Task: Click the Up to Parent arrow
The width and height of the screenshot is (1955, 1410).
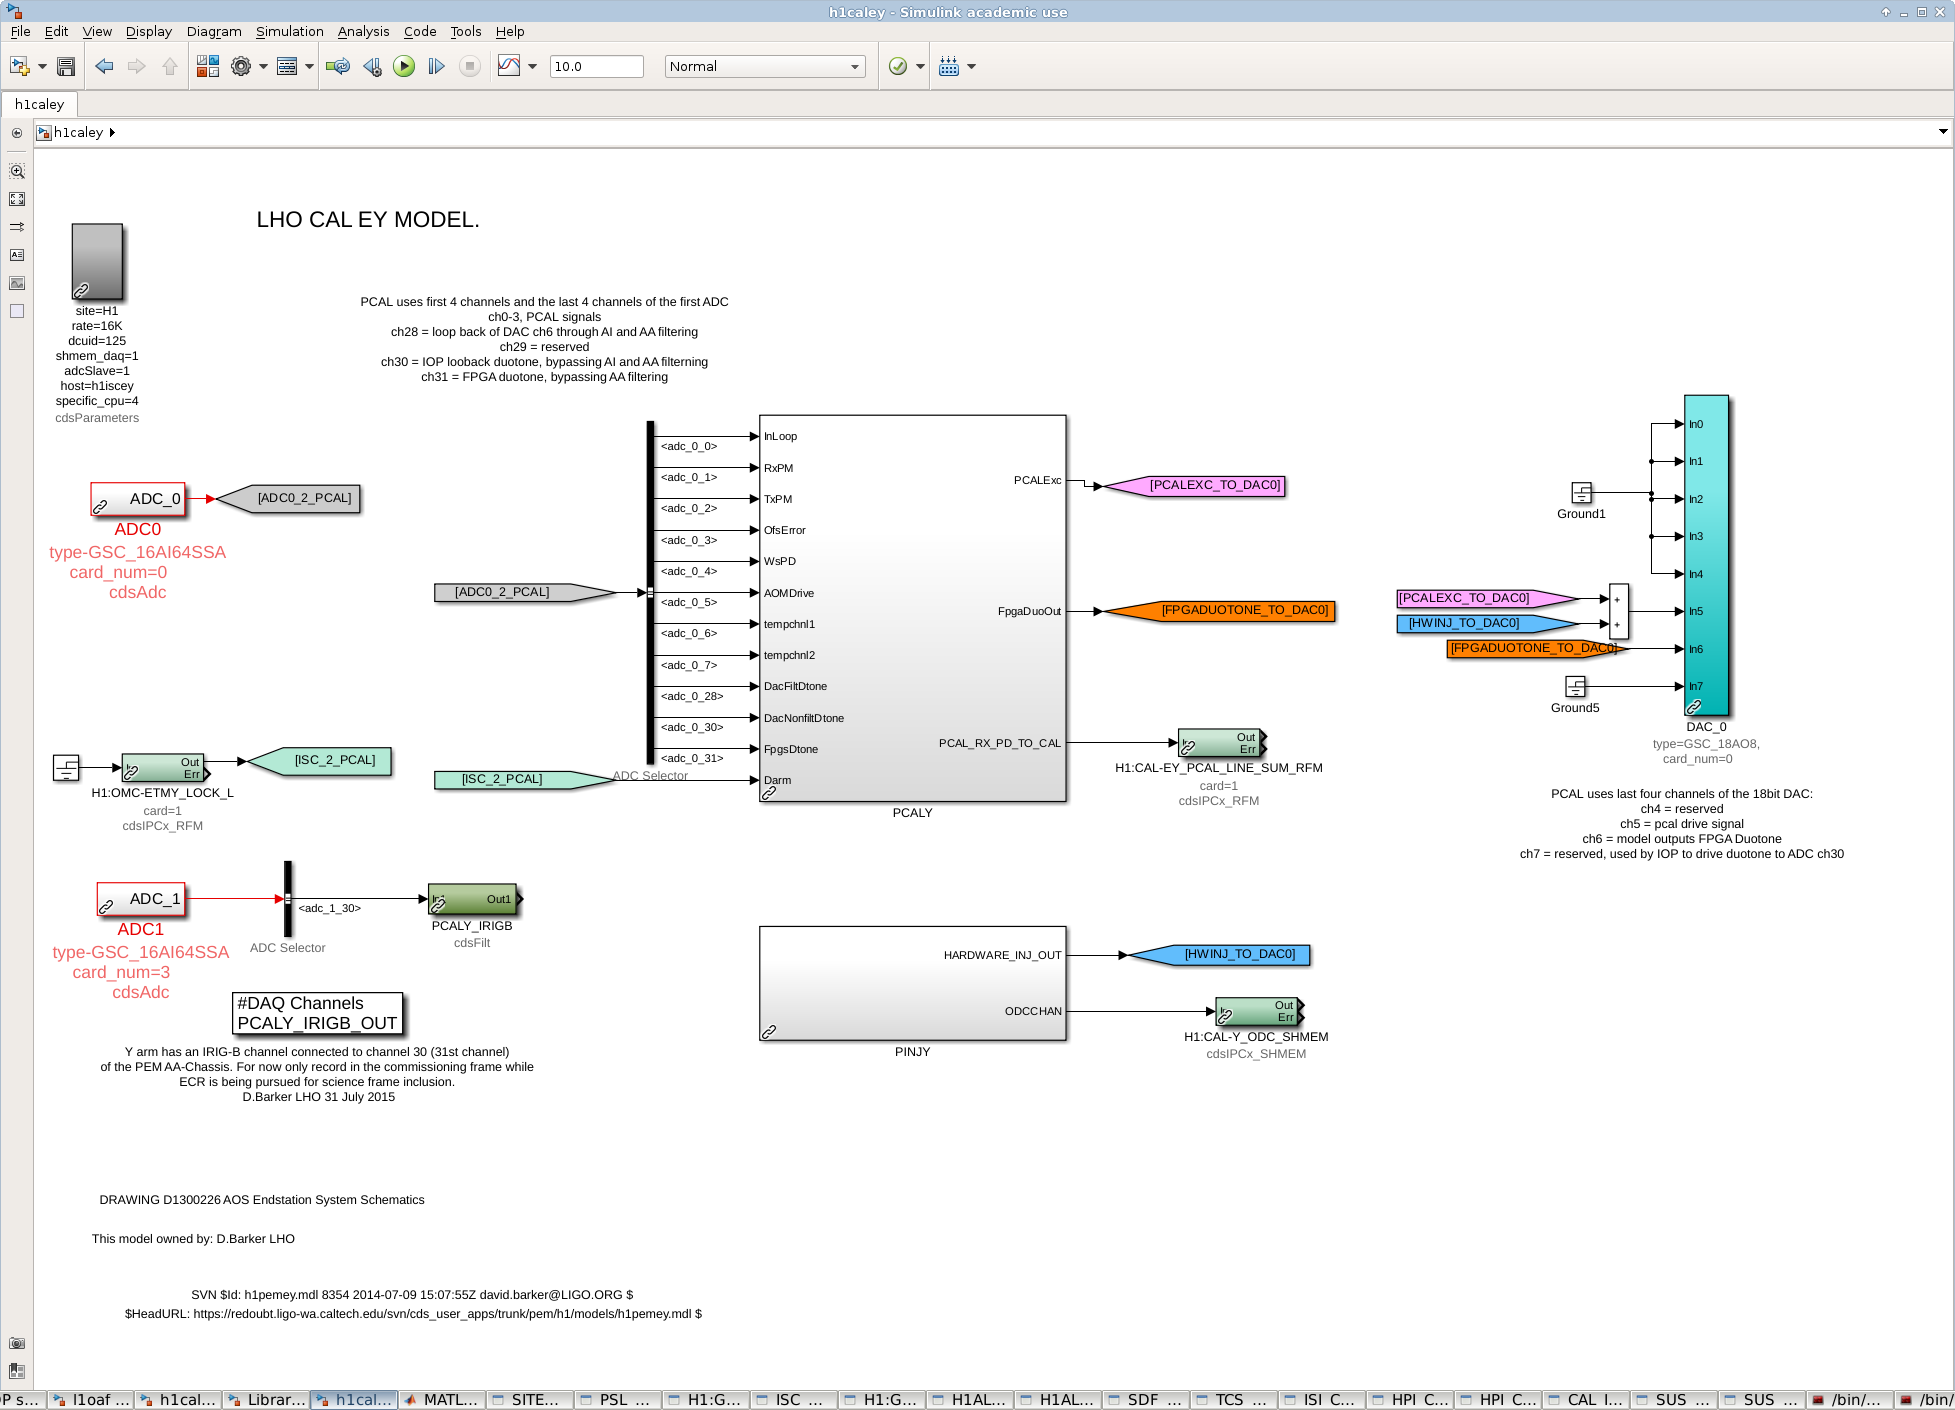Action: click(x=169, y=66)
